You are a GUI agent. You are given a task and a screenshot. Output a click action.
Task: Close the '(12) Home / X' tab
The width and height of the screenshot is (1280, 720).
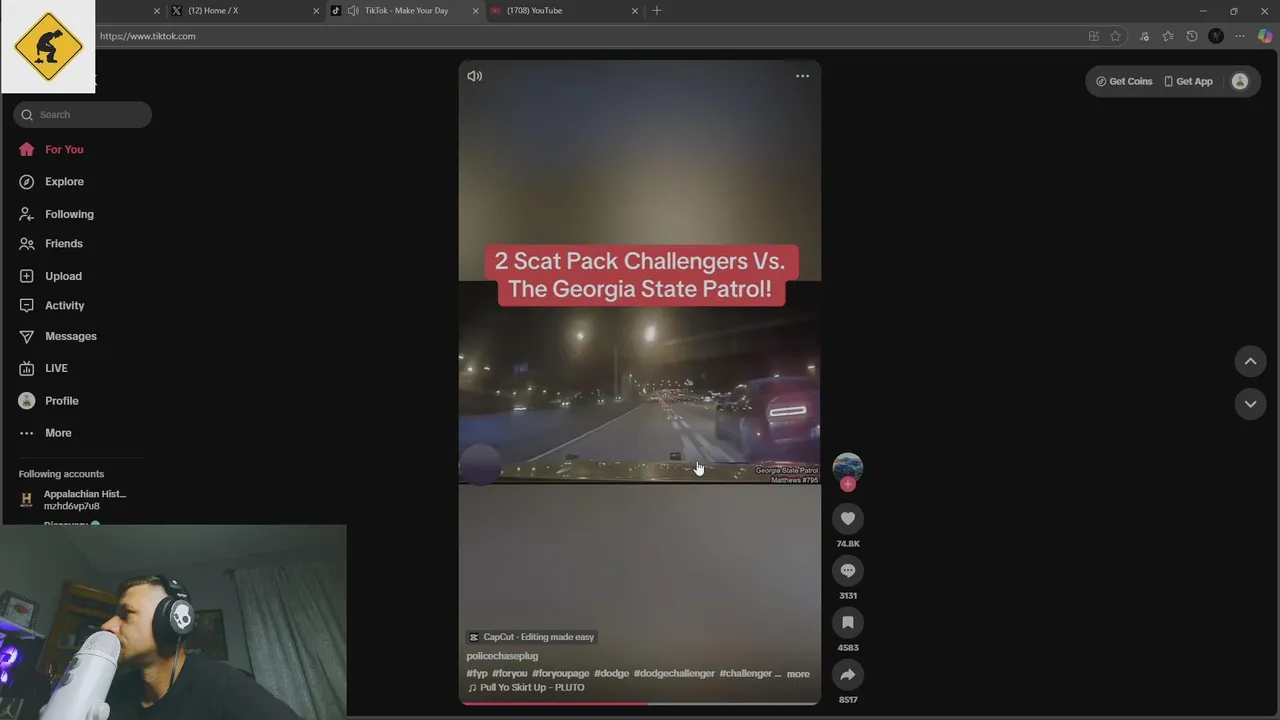316,11
